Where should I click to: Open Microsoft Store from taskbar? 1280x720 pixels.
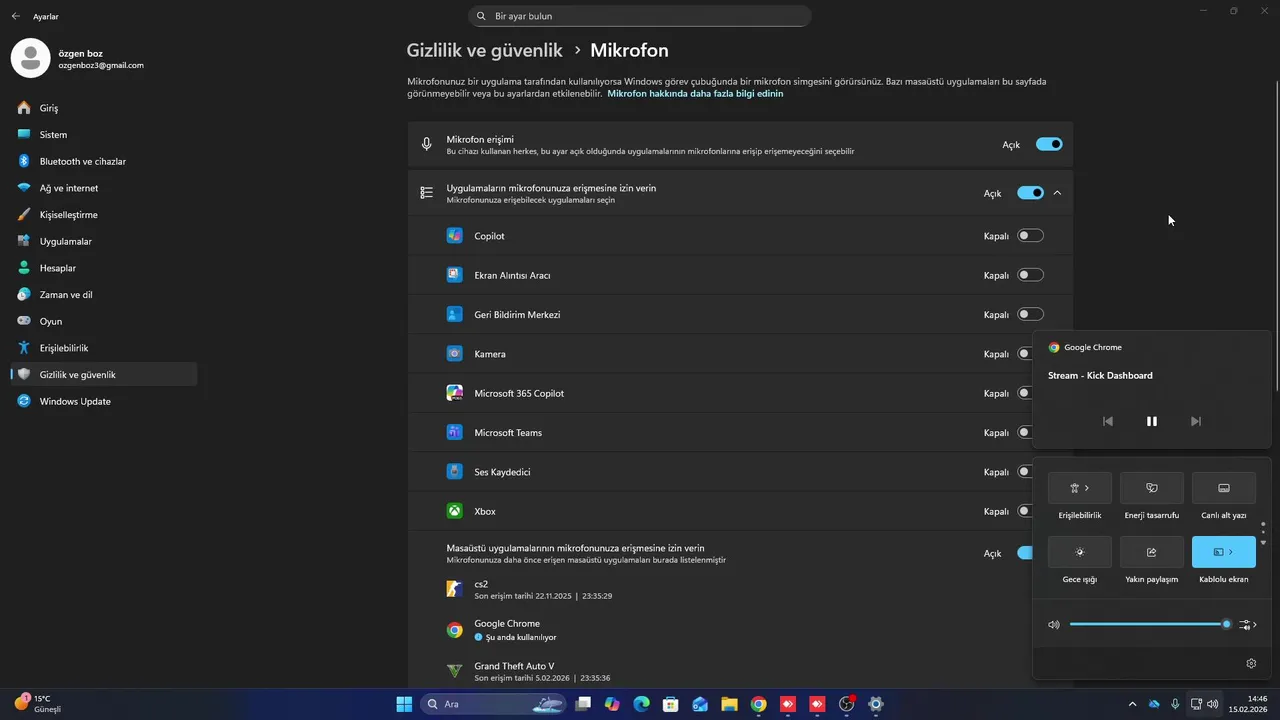(x=671, y=704)
